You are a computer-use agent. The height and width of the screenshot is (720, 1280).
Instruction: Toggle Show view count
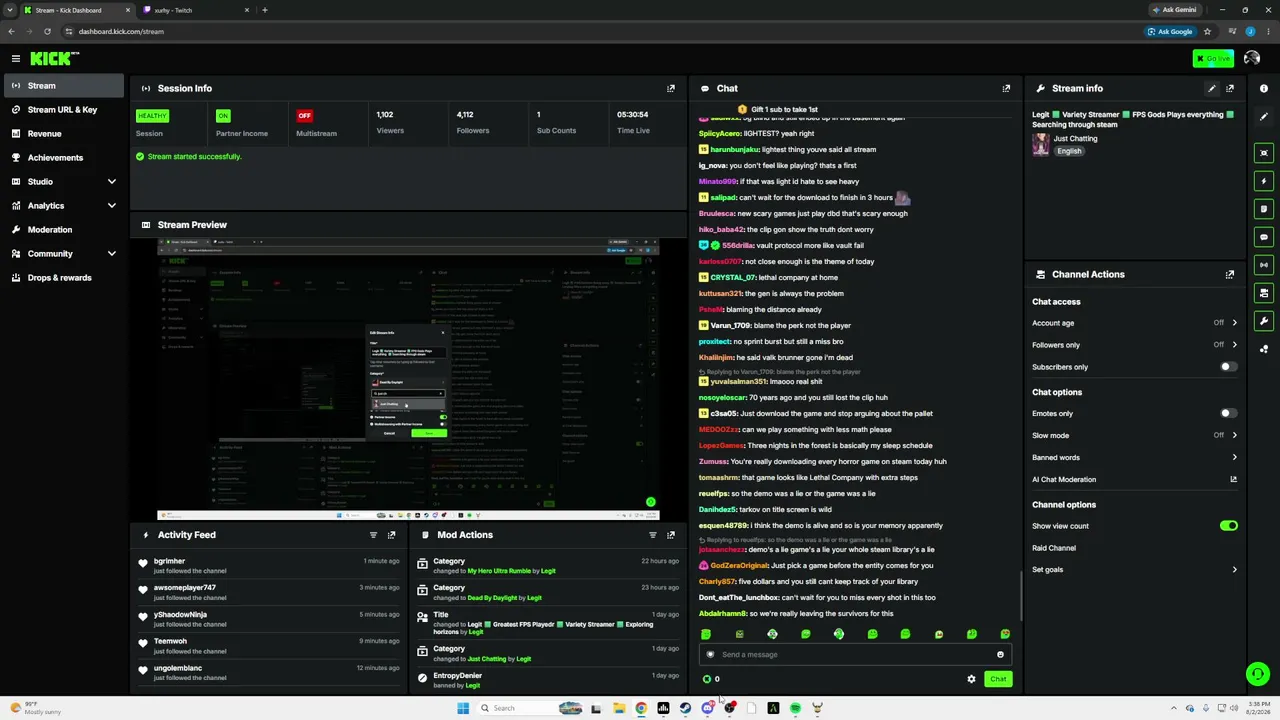pos(1228,526)
